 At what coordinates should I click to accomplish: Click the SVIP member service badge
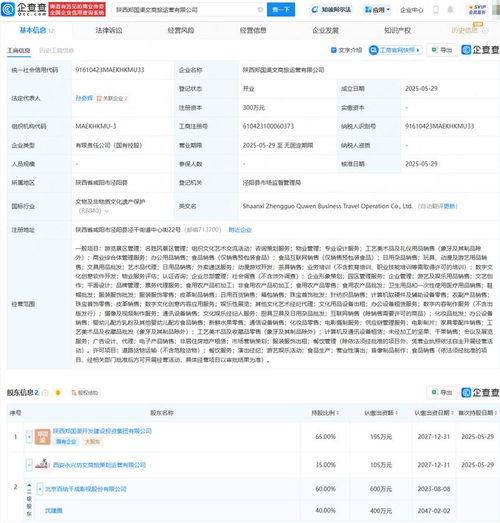click(477, 9)
